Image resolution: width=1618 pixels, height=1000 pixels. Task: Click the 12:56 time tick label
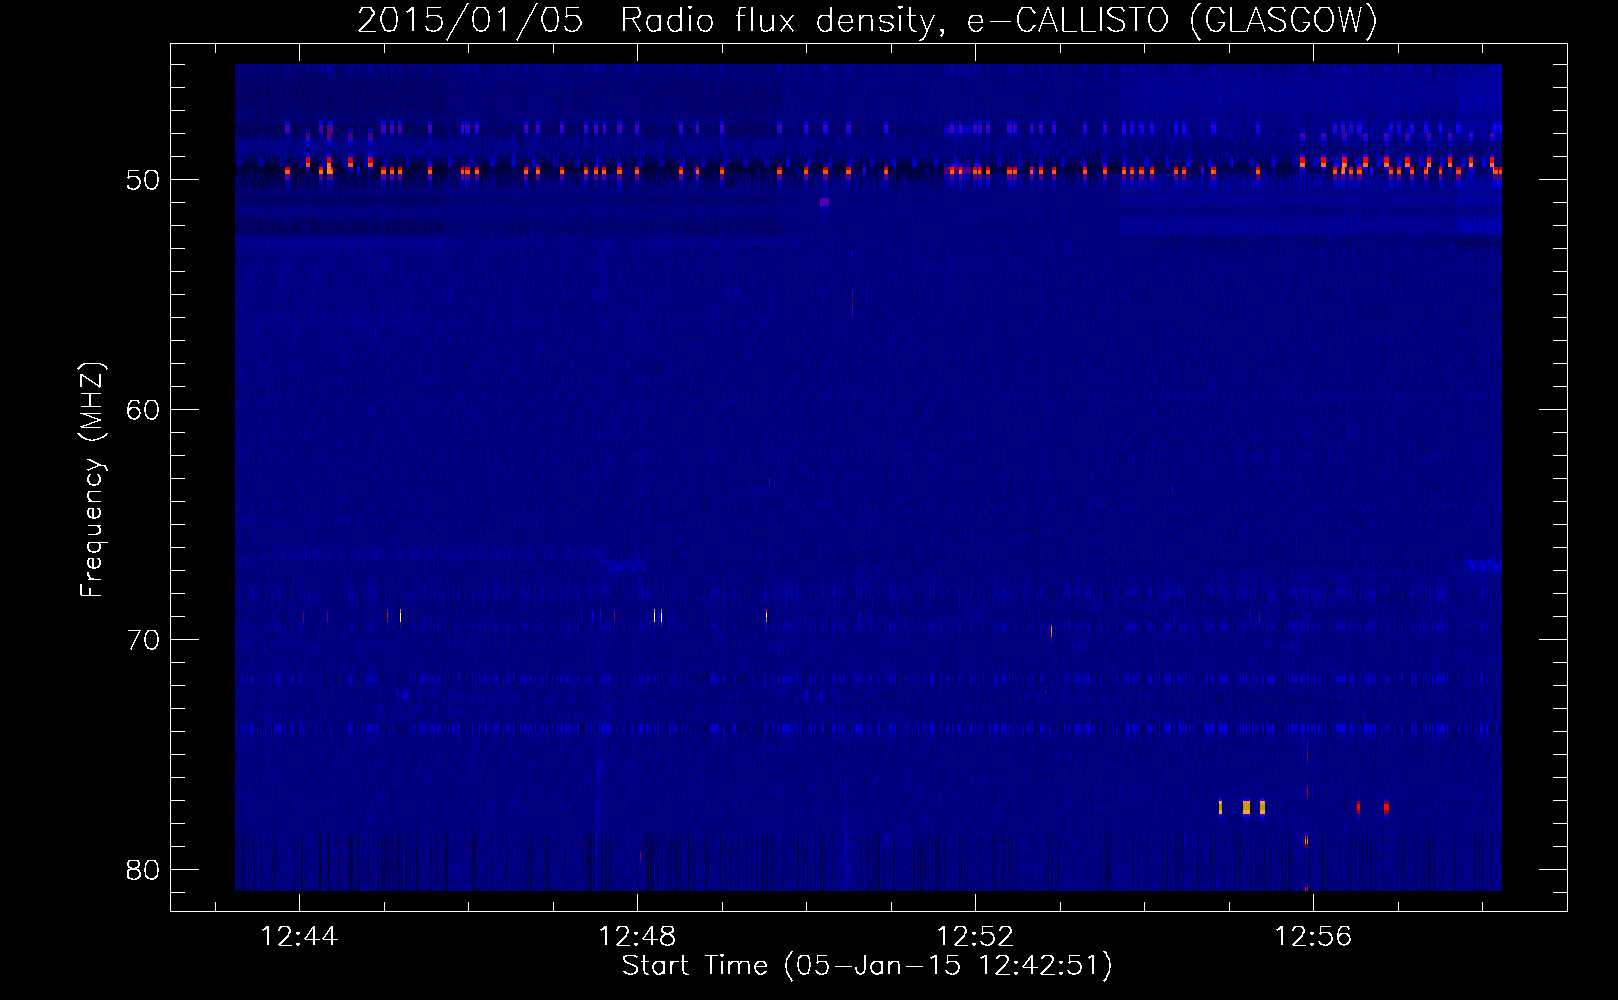tap(1313, 937)
